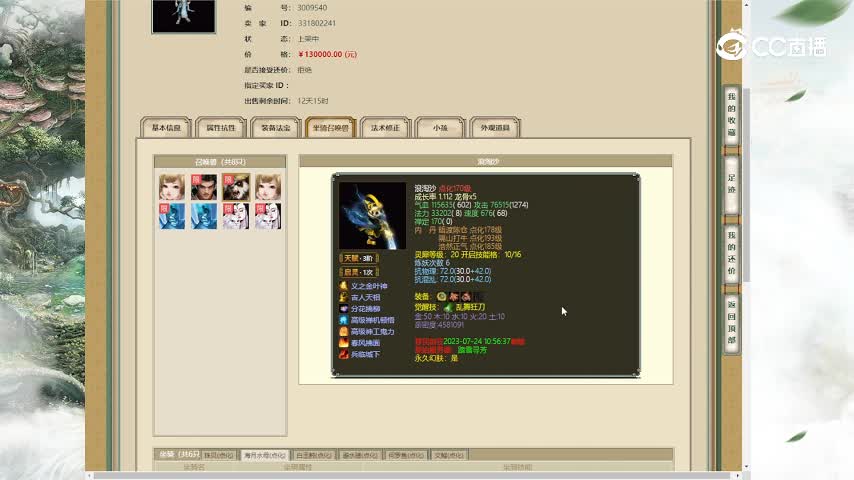Click 返回顶部 in right sidebar
Image resolution: width=854 pixels, height=480 pixels.
pos(731,322)
